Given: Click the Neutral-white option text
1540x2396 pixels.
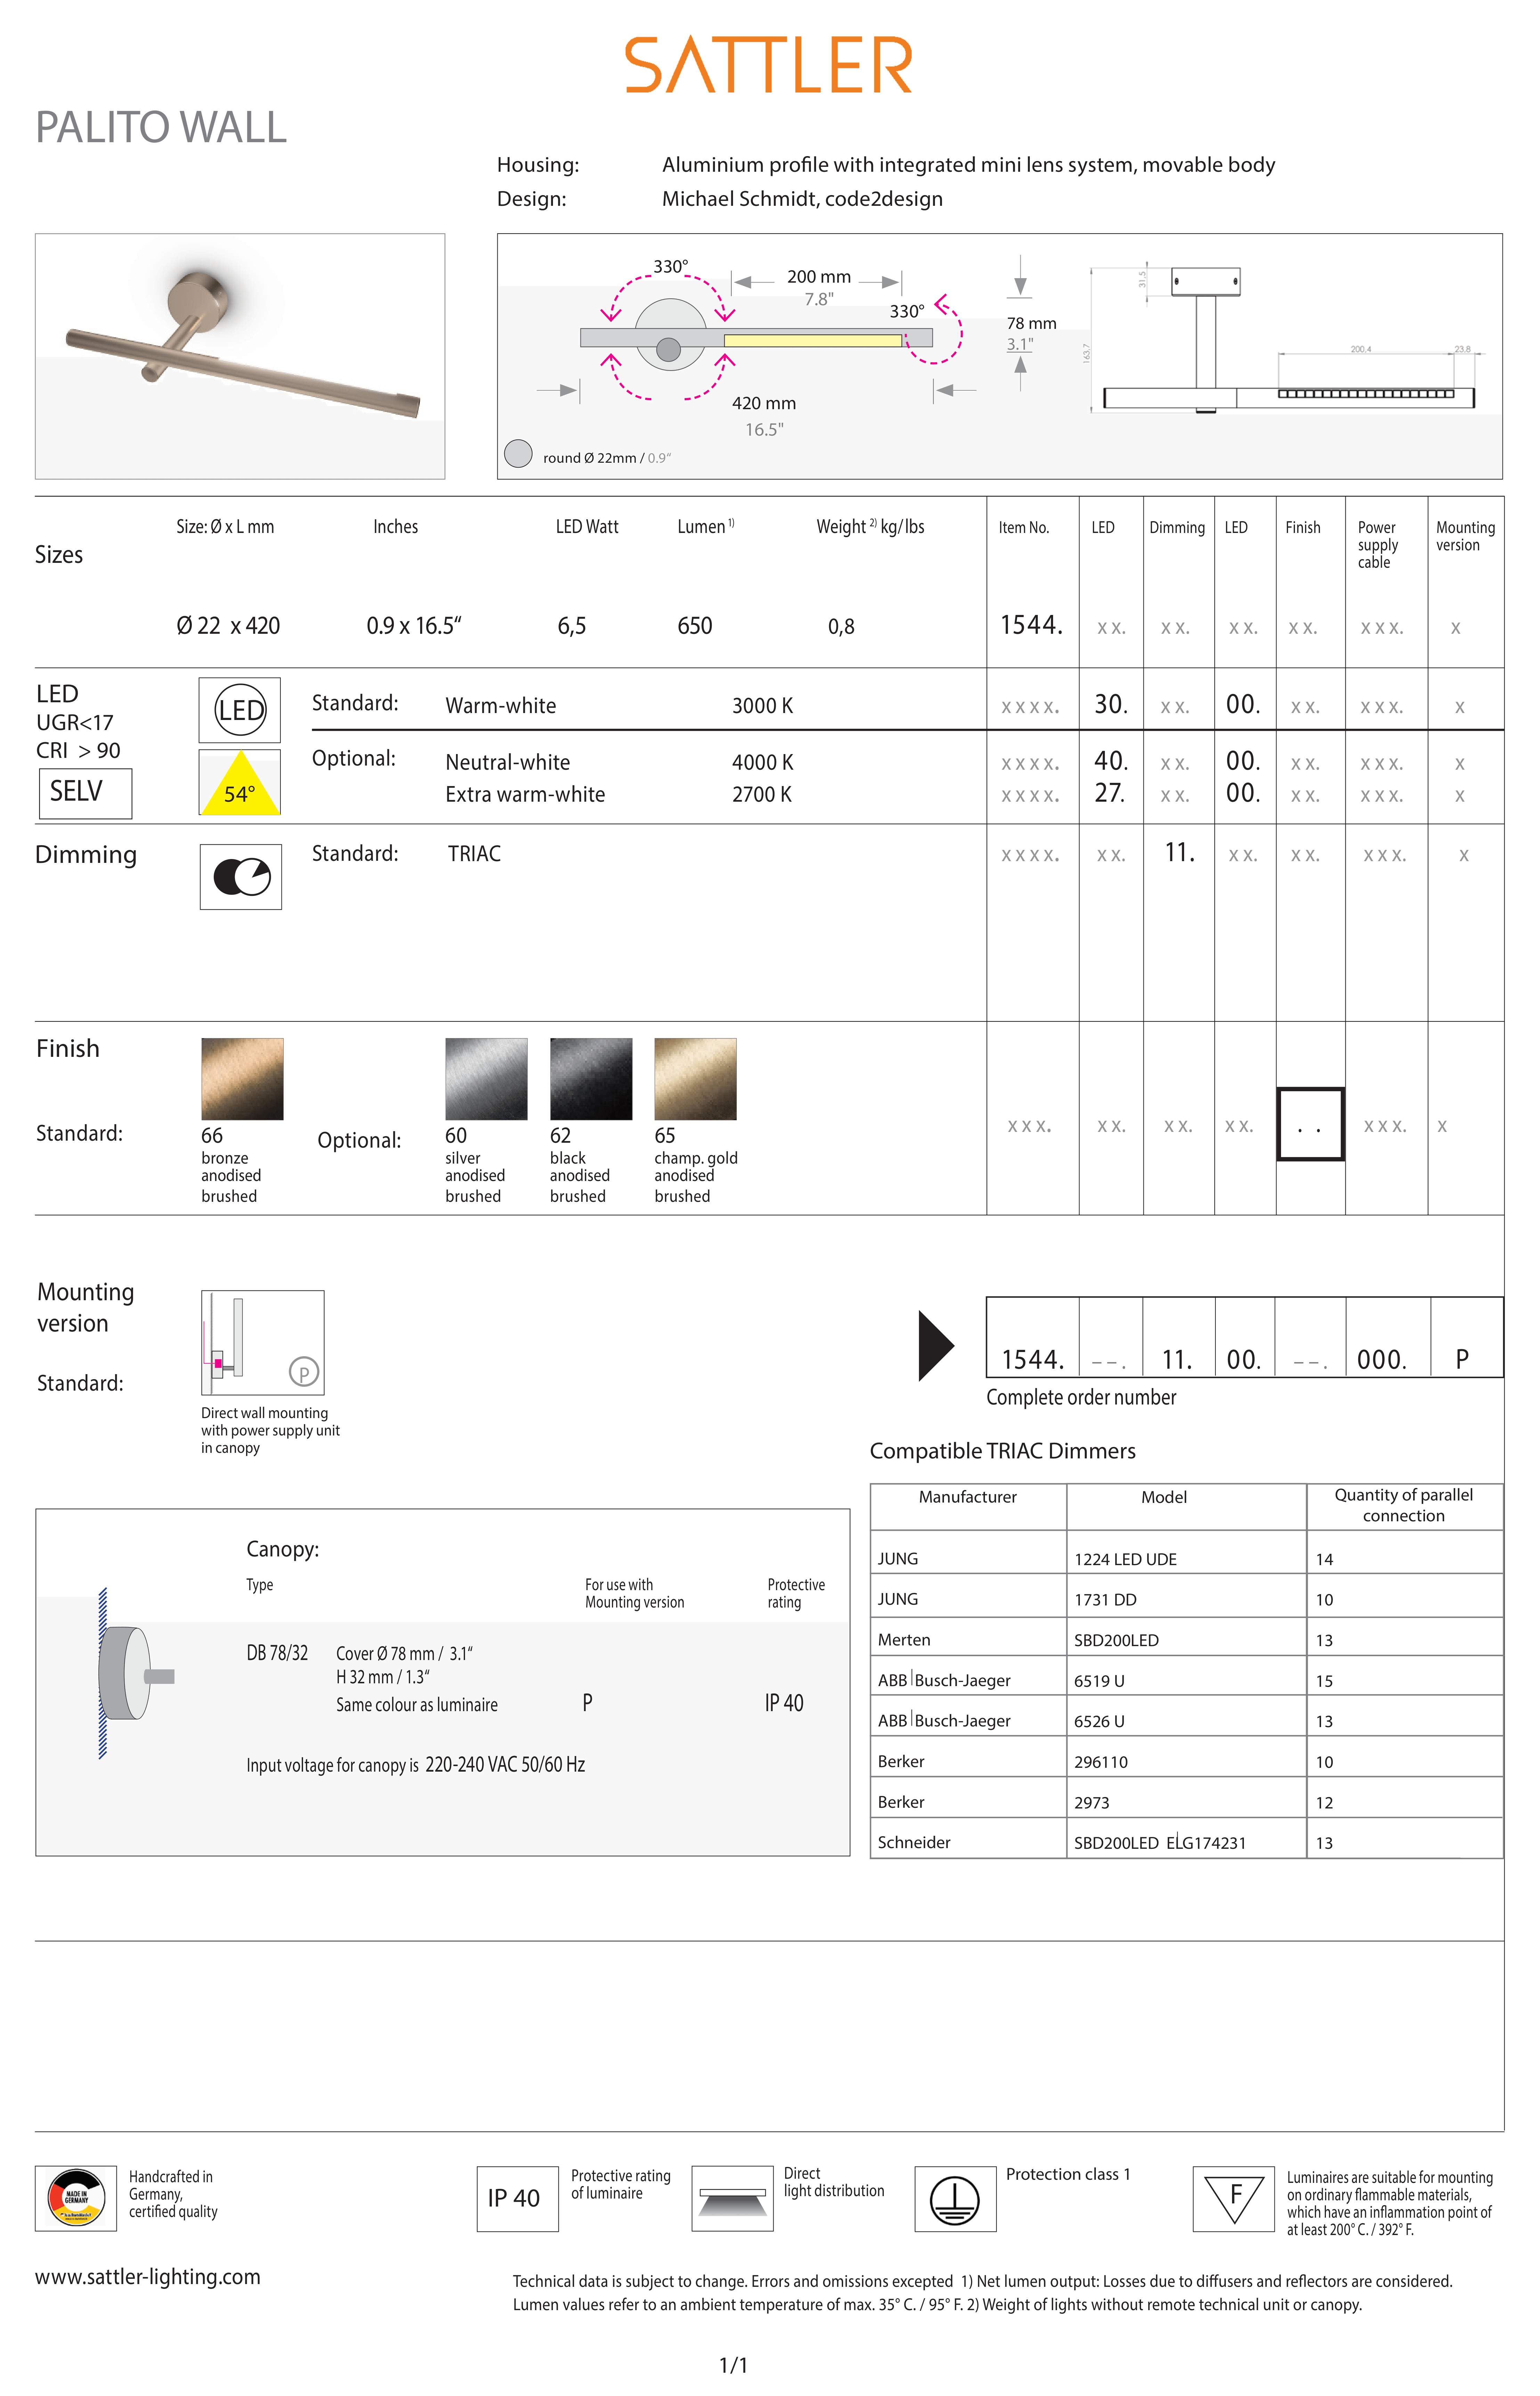Looking at the screenshot, I should [x=508, y=762].
